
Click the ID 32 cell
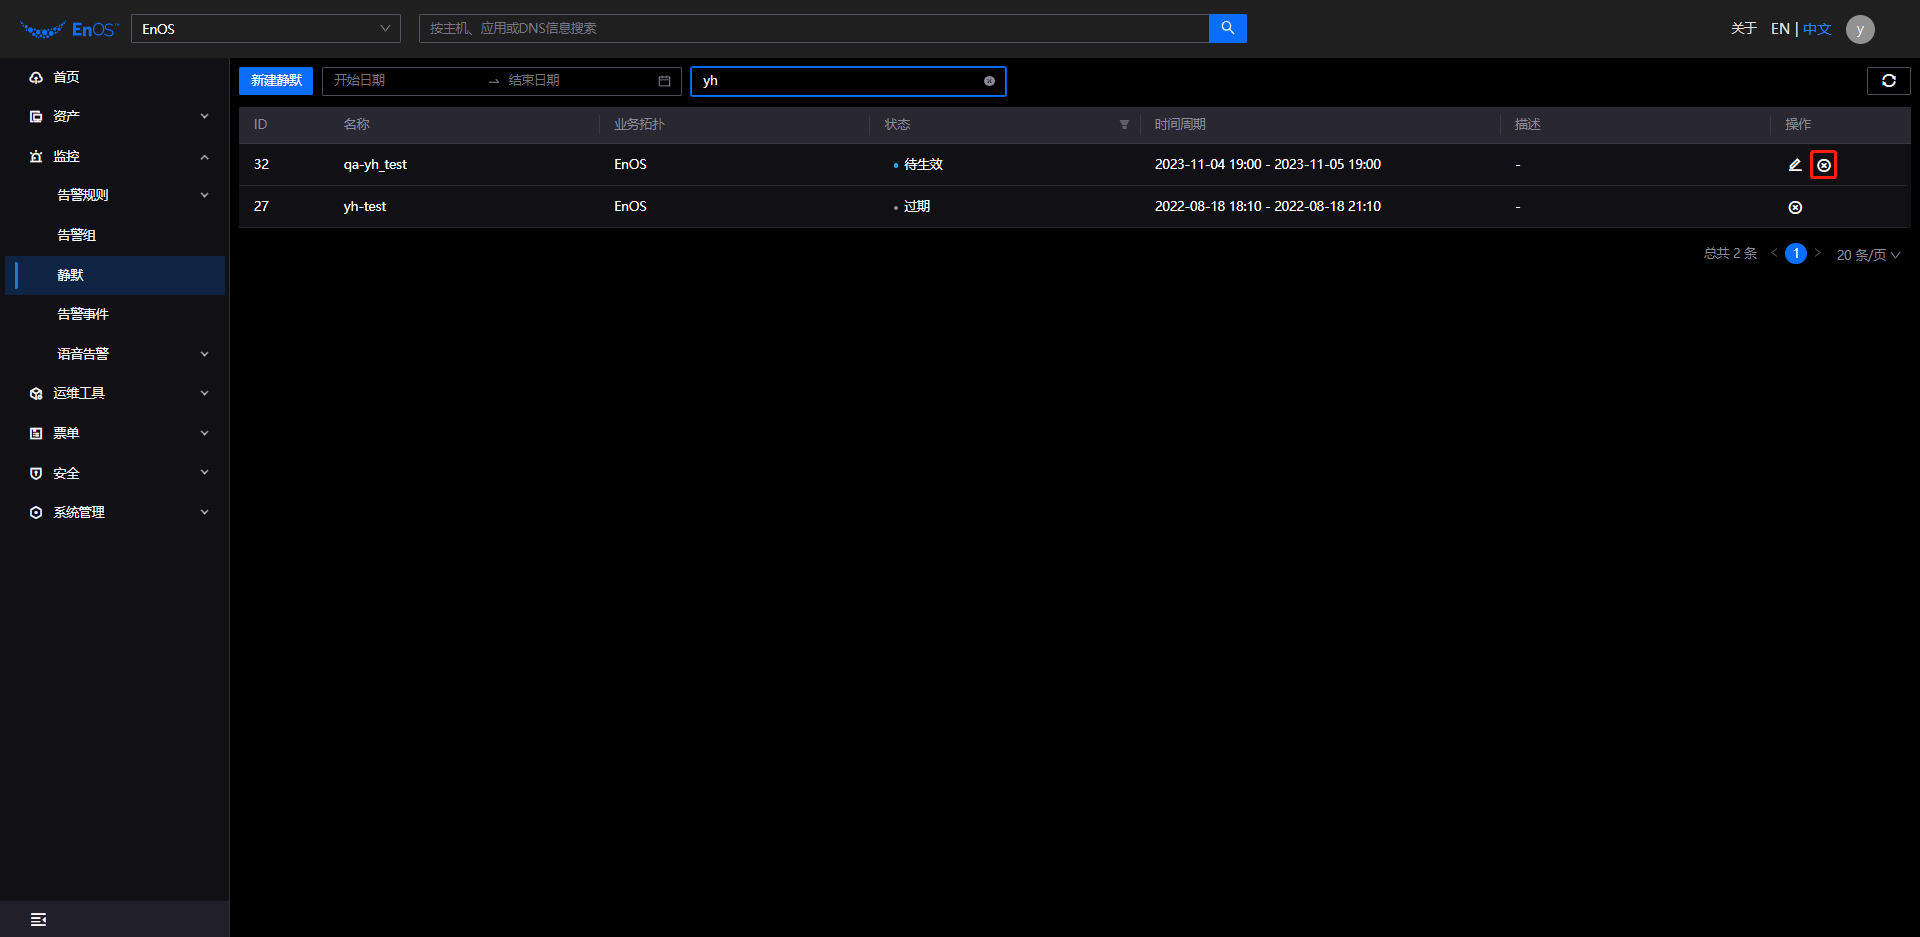pyautogui.click(x=261, y=165)
